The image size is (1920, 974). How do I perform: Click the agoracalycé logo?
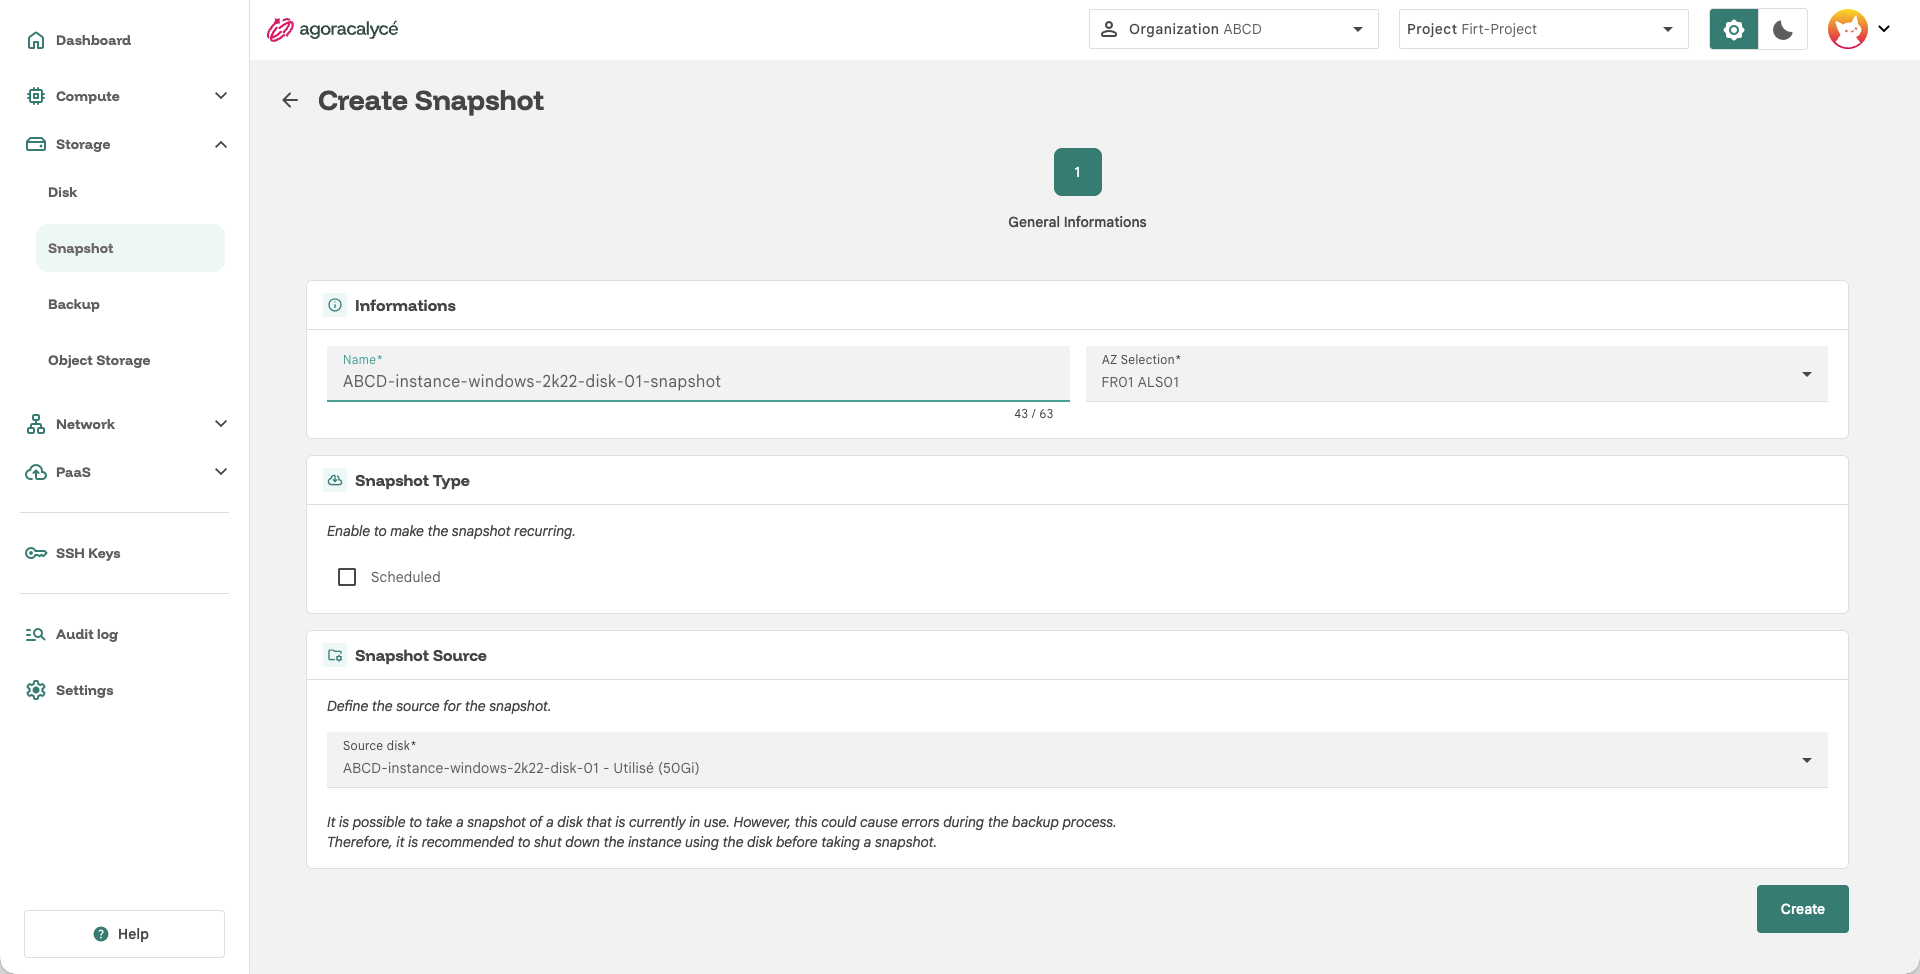point(333,29)
